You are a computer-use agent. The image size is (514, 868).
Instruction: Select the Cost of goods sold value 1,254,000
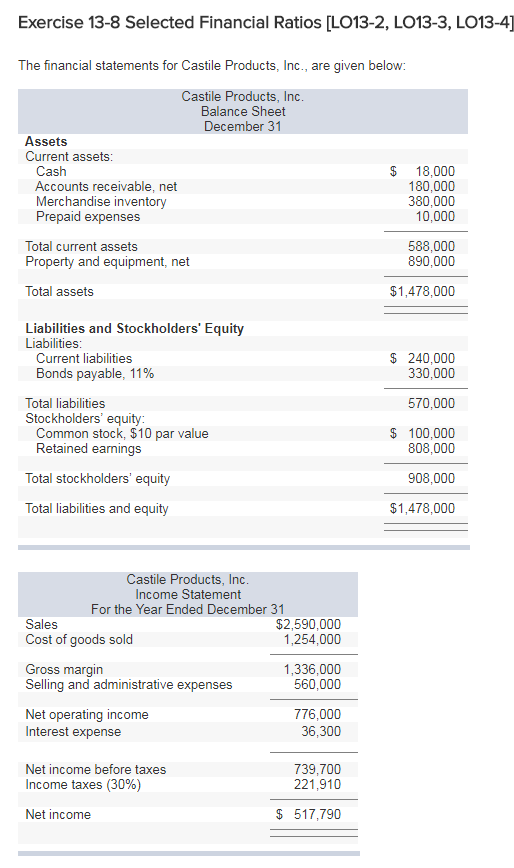point(312,639)
